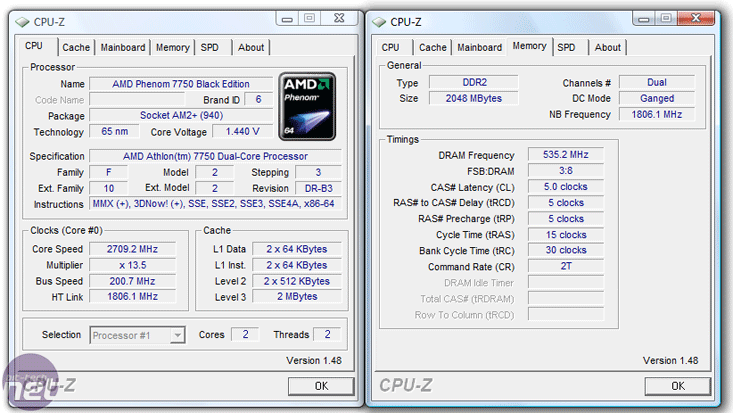Close the left CPU-Z window
733x413 pixels.
(339, 19)
